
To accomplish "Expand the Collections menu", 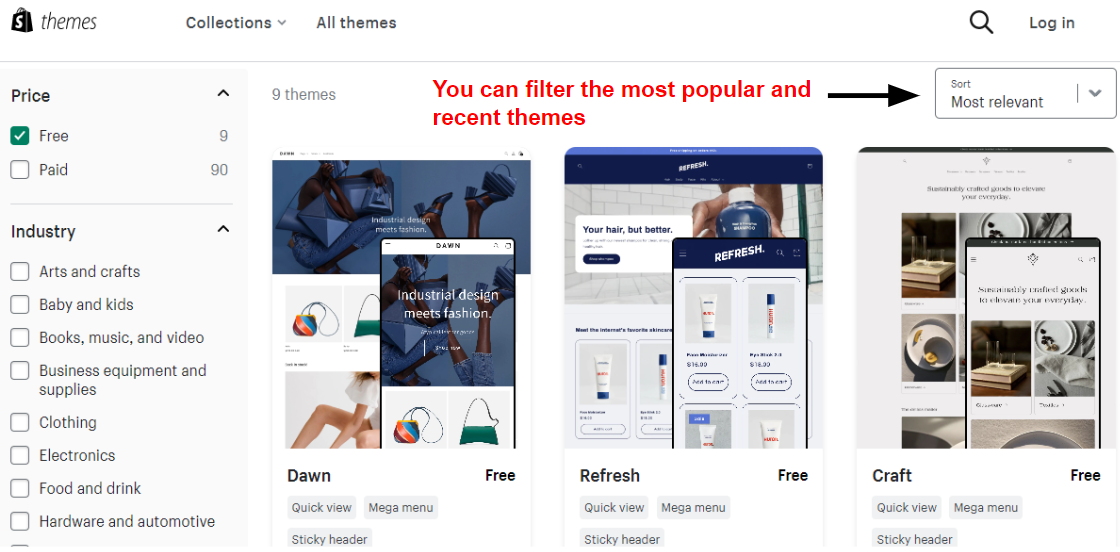I will pos(236,23).
